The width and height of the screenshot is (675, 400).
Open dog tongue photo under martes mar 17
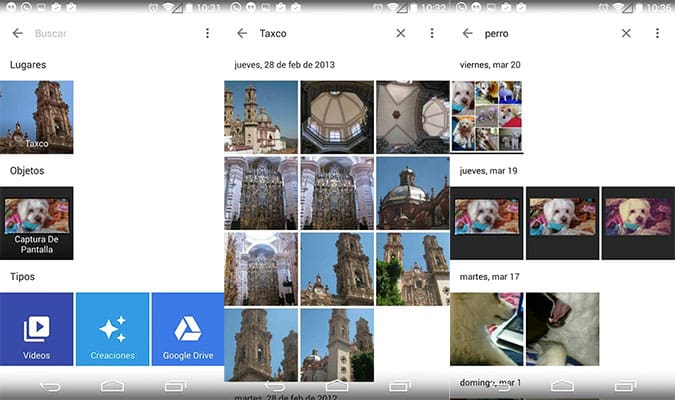(x=563, y=329)
